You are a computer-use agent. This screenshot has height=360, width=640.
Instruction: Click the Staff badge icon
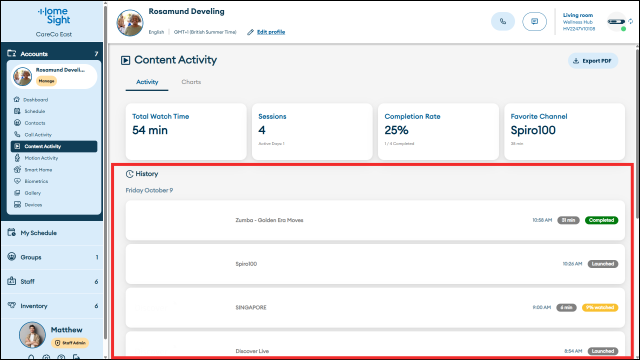pyautogui.click(x=11, y=281)
